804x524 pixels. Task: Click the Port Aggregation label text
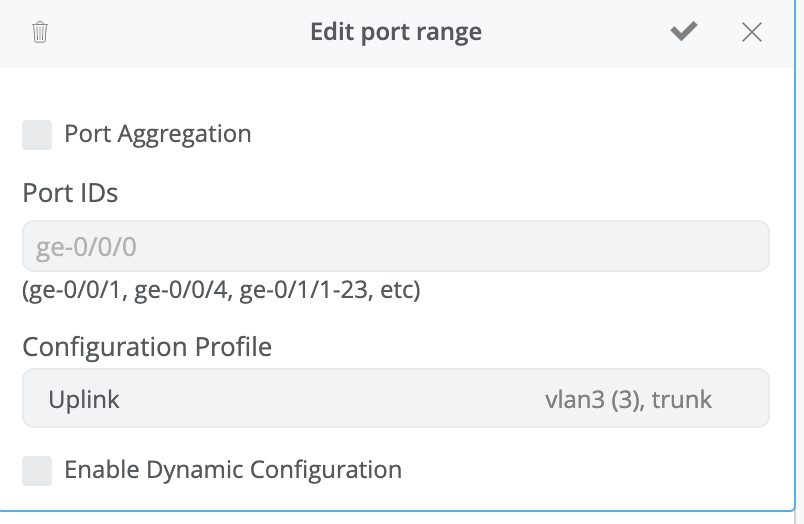(157, 134)
